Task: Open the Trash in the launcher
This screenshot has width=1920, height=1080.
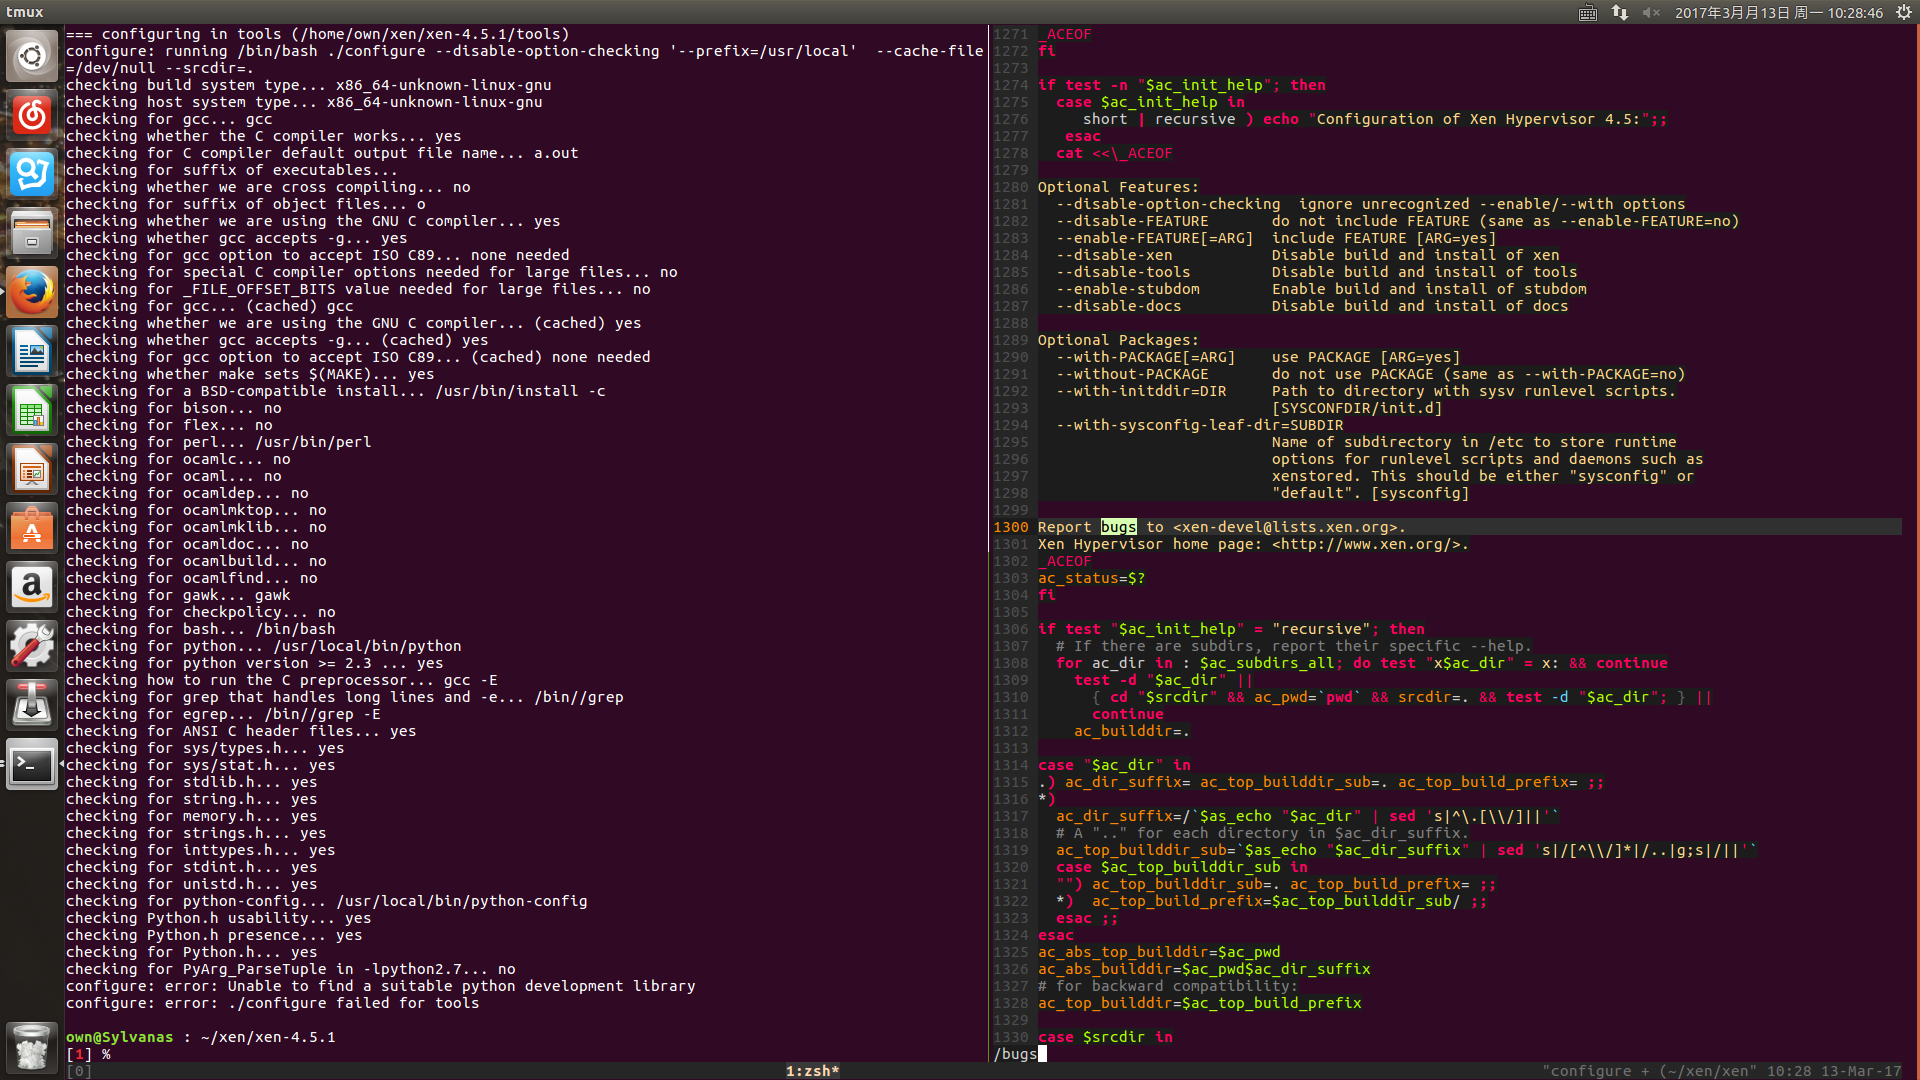Action: (x=32, y=1047)
